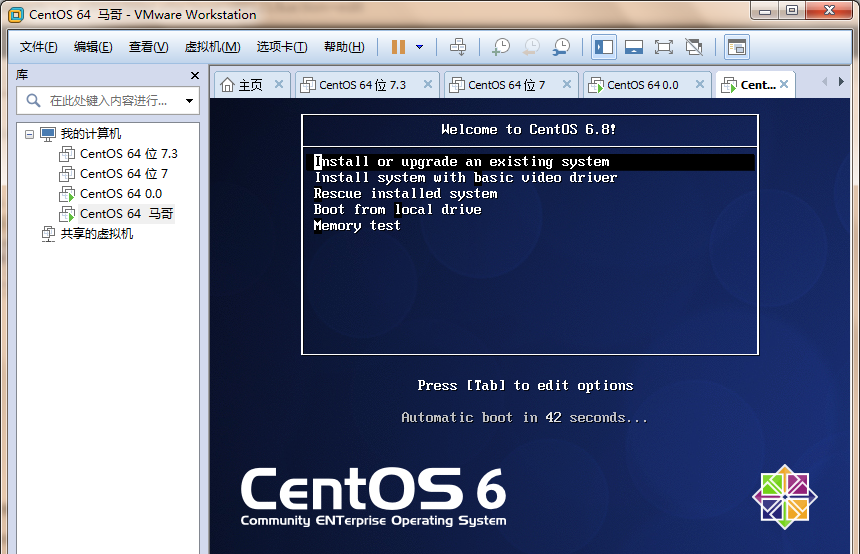Click the send Ctrl+Alt+Del toolbar icon

coord(458,47)
